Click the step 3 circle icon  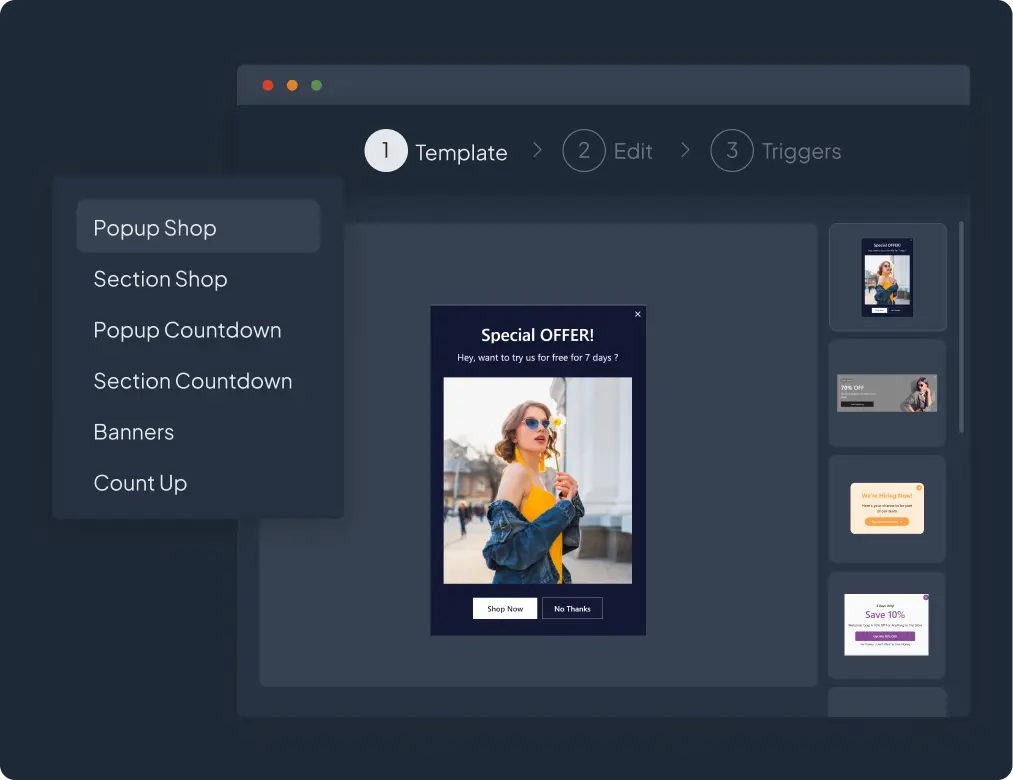[x=731, y=151]
